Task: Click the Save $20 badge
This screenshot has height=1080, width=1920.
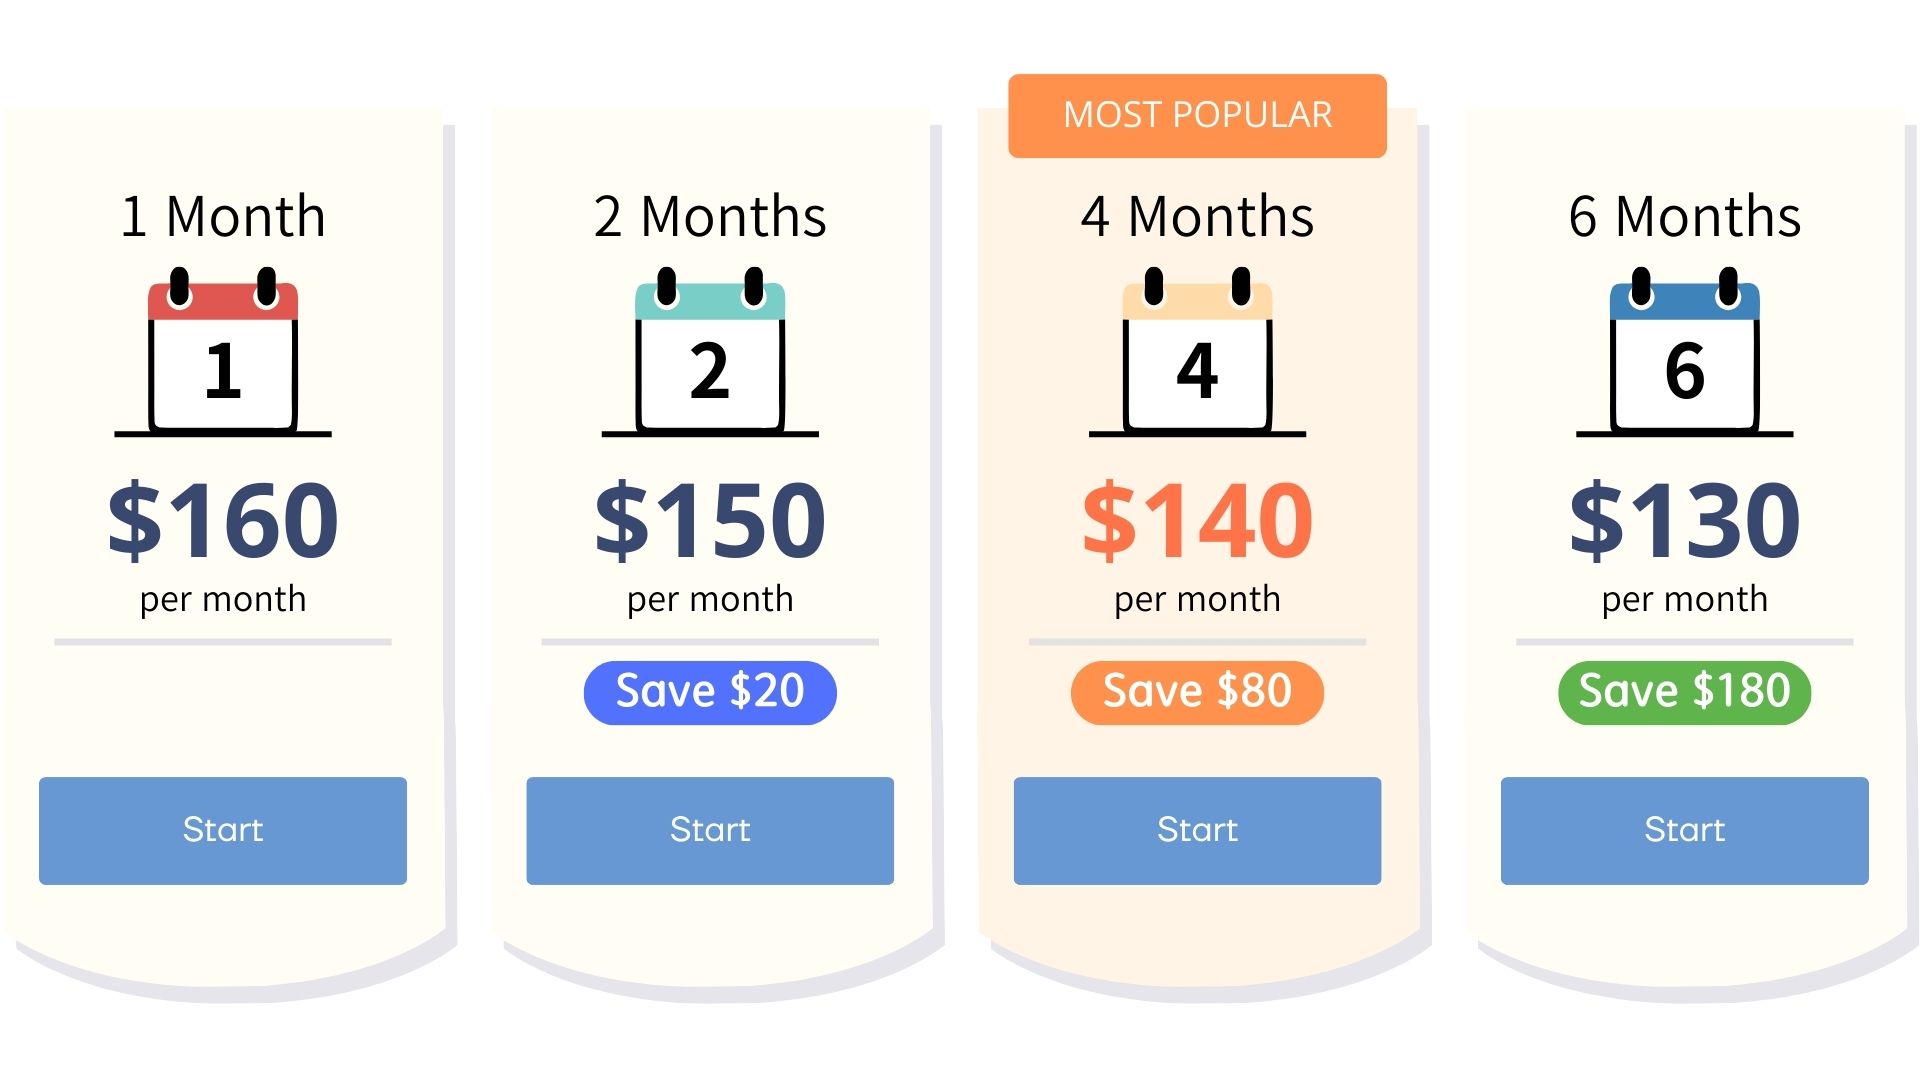Action: pyautogui.click(x=710, y=692)
